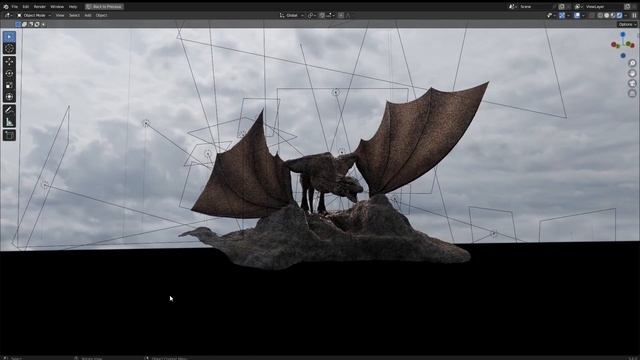Screen dimensions: 640x360
Task: Toggle snapping magnet icon
Action: click(x=322, y=16)
